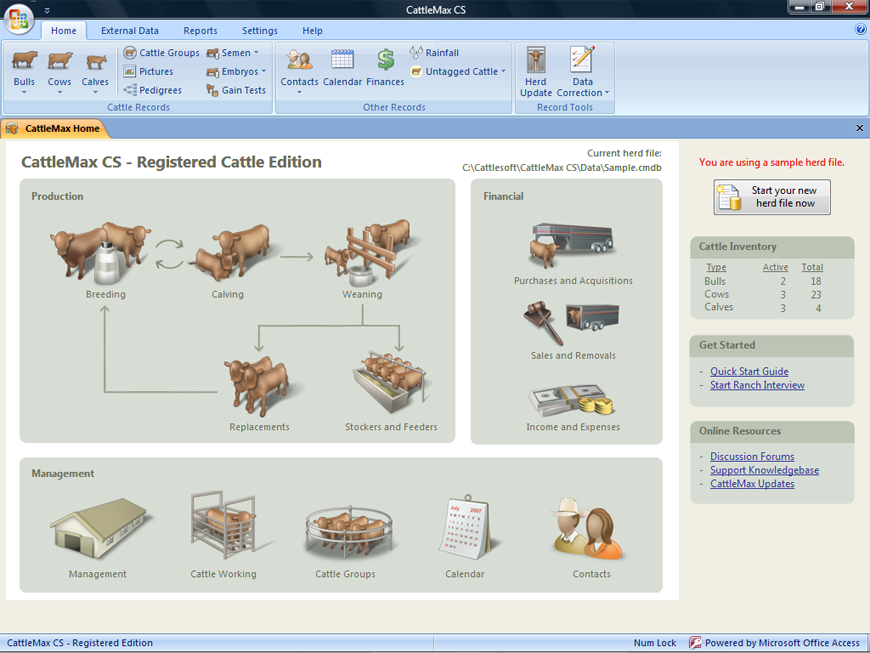
Task: Click the Stockers and Feeders icon
Action: [x=390, y=383]
